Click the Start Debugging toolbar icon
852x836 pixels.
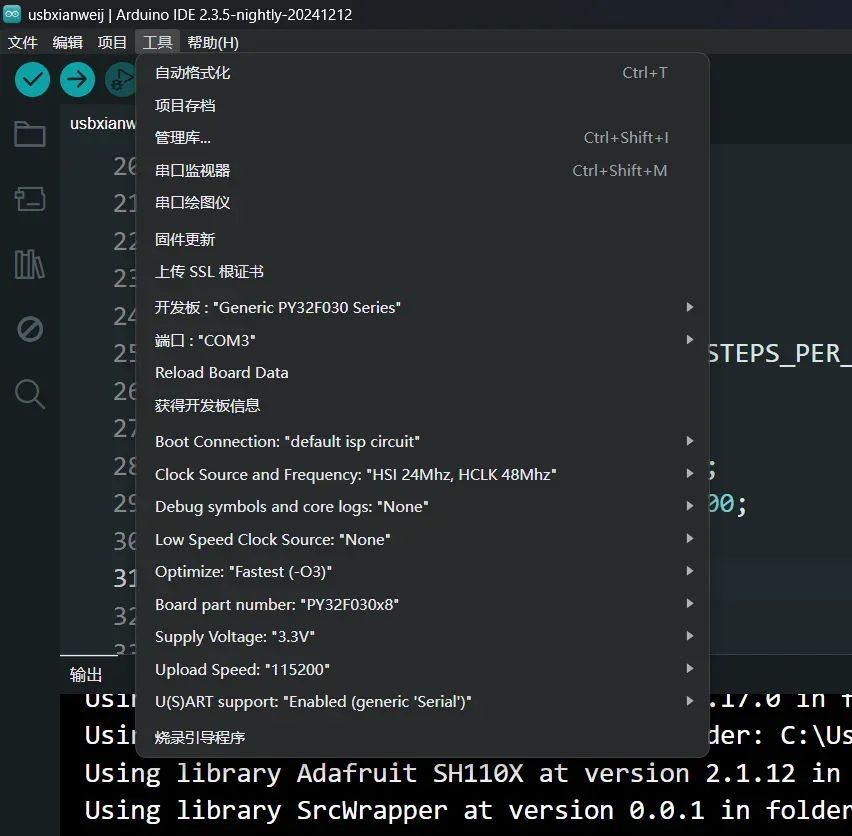pyautogui.click(x=121, y=79)
